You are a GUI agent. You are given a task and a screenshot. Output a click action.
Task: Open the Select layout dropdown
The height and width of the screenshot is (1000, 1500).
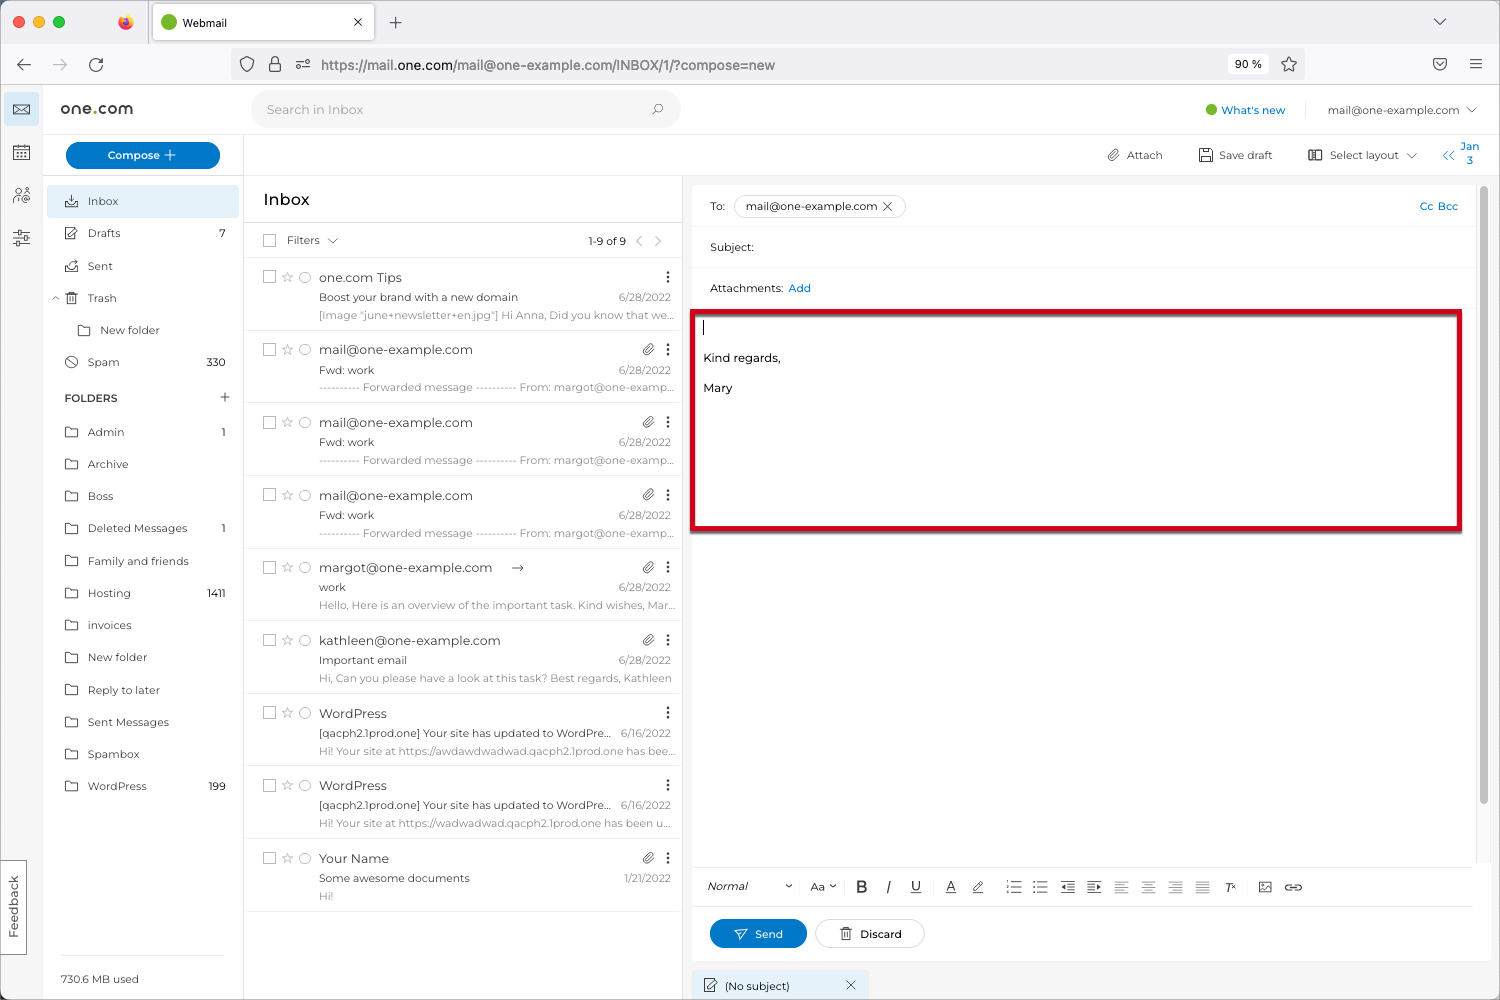coord(1362,155)
